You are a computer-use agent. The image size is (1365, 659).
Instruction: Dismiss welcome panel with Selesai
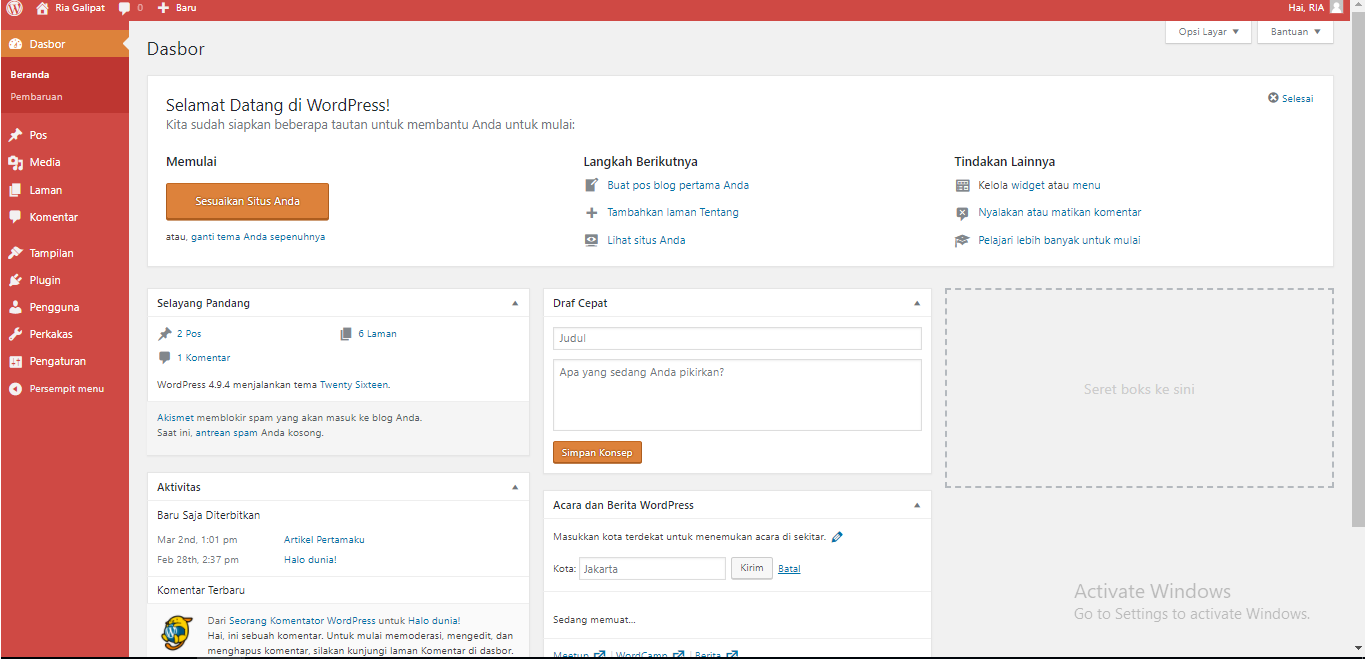[x=1290, y=98]
